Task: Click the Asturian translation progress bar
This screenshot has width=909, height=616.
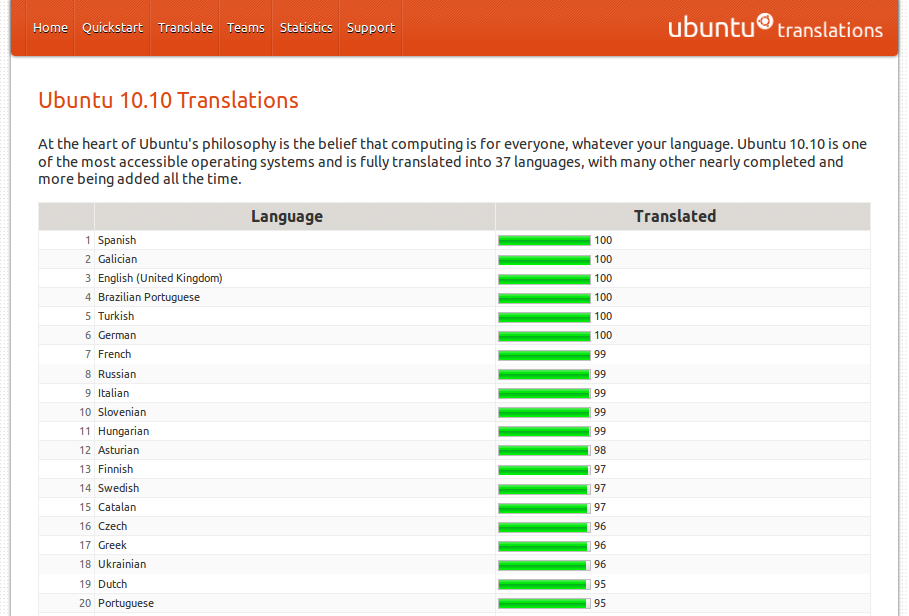Action: (544, 450)
